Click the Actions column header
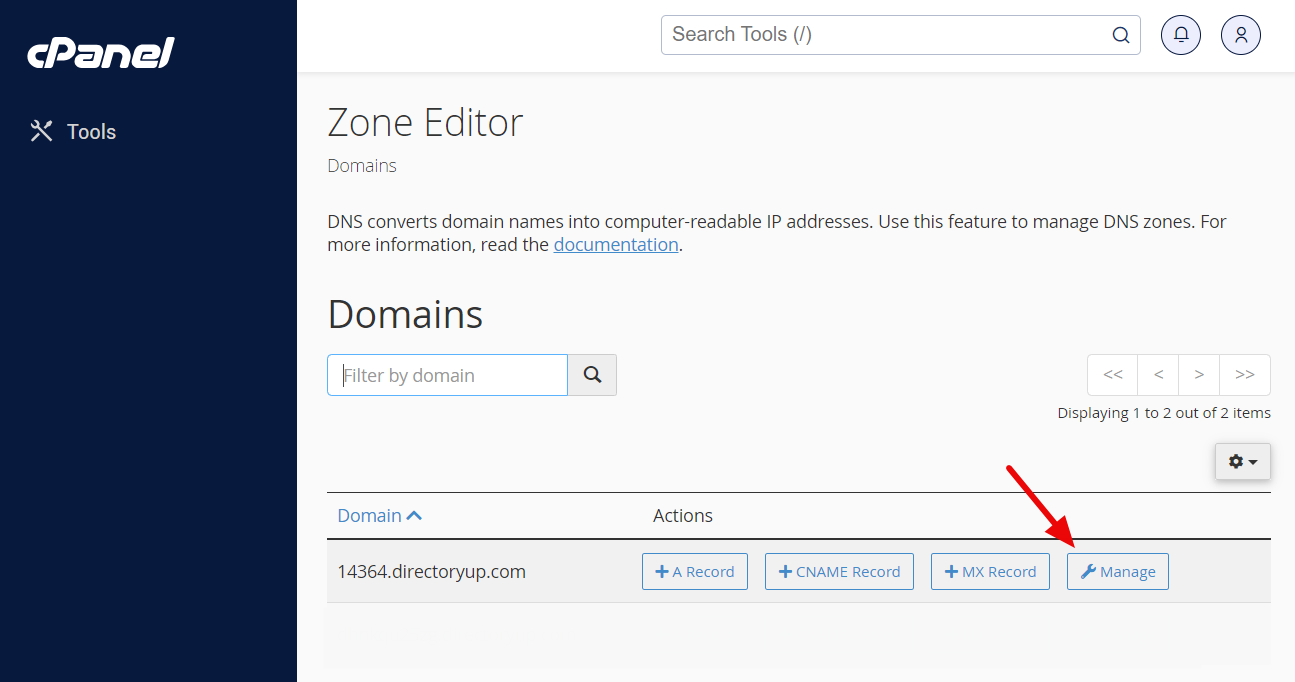This screenshot has width=1295, height=682. (x=683, y=516)
